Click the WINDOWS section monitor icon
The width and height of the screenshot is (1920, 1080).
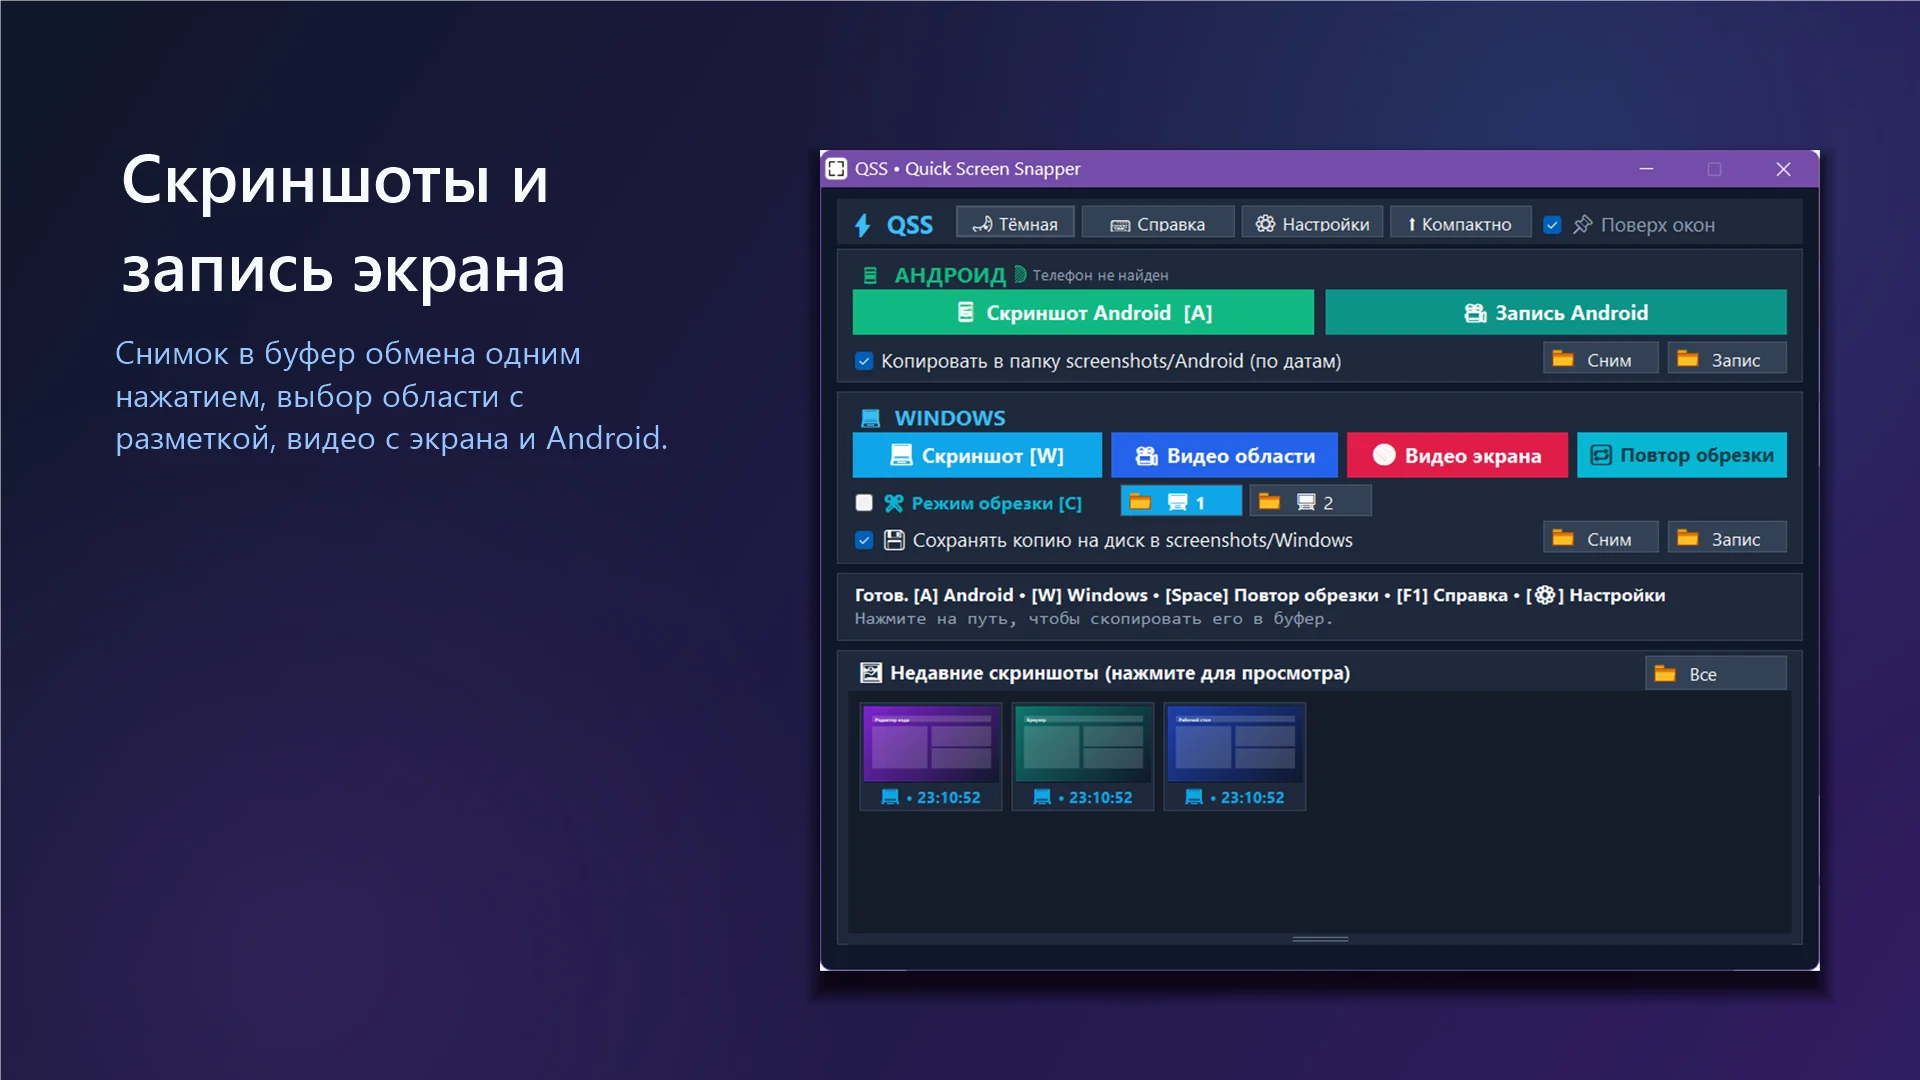click(871, 418)
